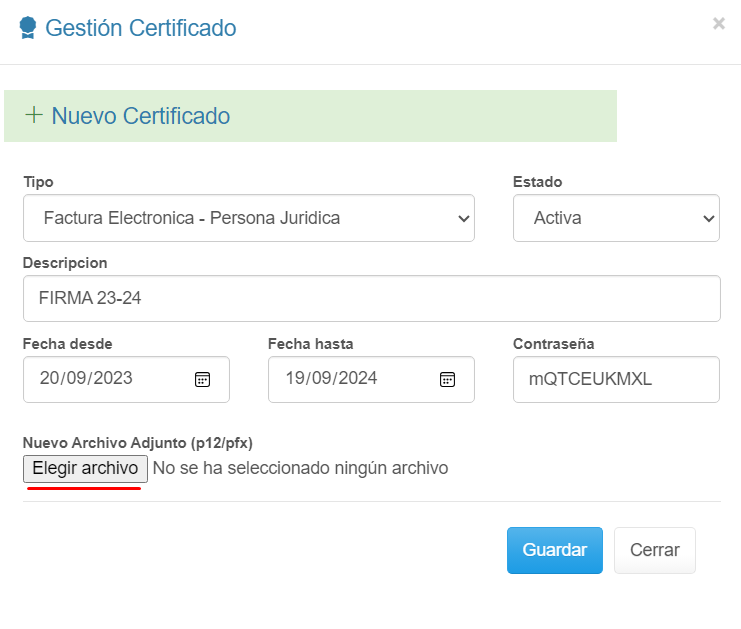
Task: Close the Gestión Certificado dialog with X
Action: tap(718, 24)
